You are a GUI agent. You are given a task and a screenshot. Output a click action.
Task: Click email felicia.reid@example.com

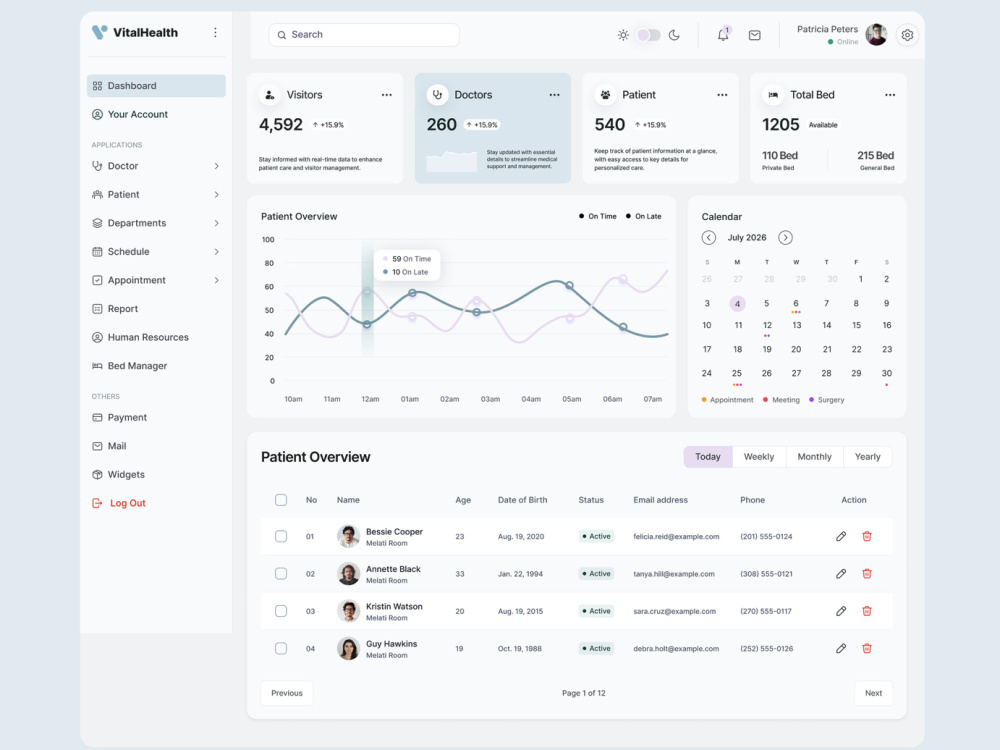676,536
